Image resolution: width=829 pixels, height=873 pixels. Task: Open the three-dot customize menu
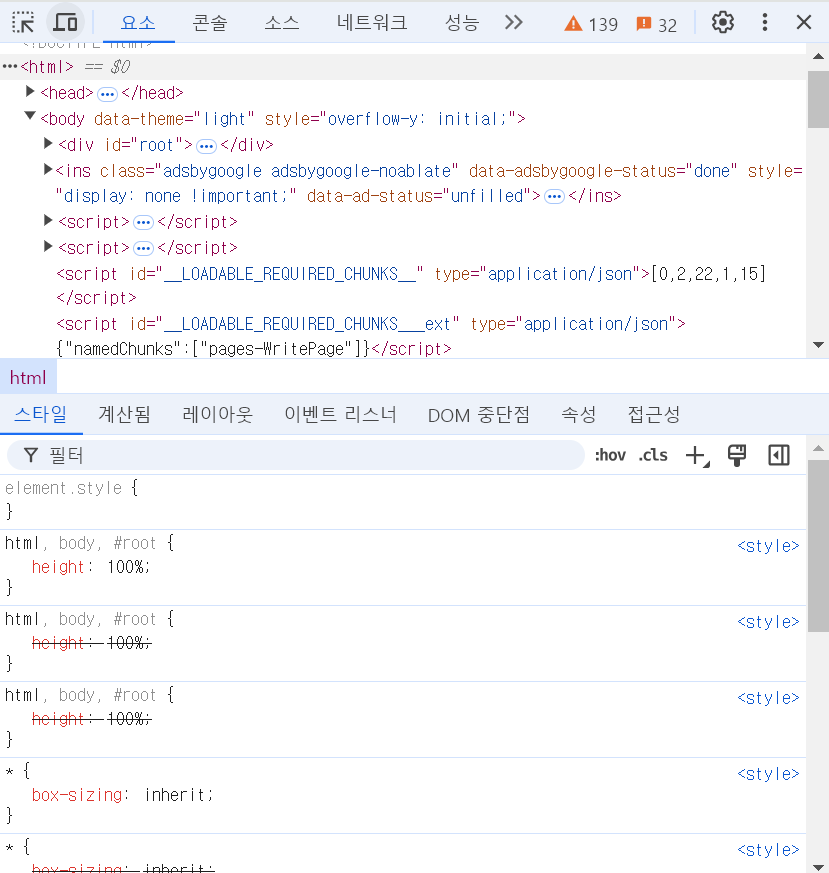pyautogui.click(x=765, y=23)
